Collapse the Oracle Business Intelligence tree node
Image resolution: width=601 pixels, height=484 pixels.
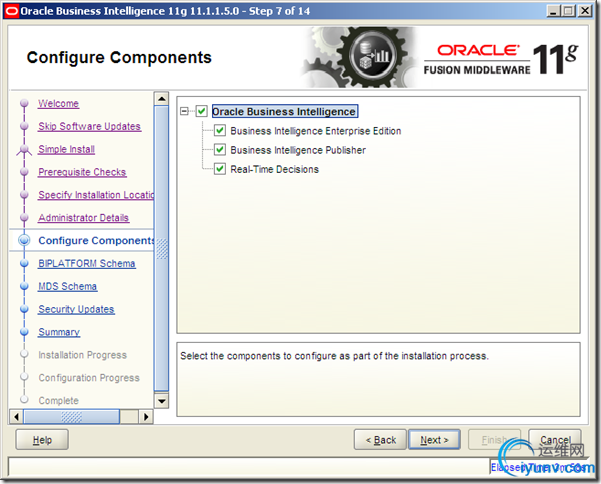[184, 111]
